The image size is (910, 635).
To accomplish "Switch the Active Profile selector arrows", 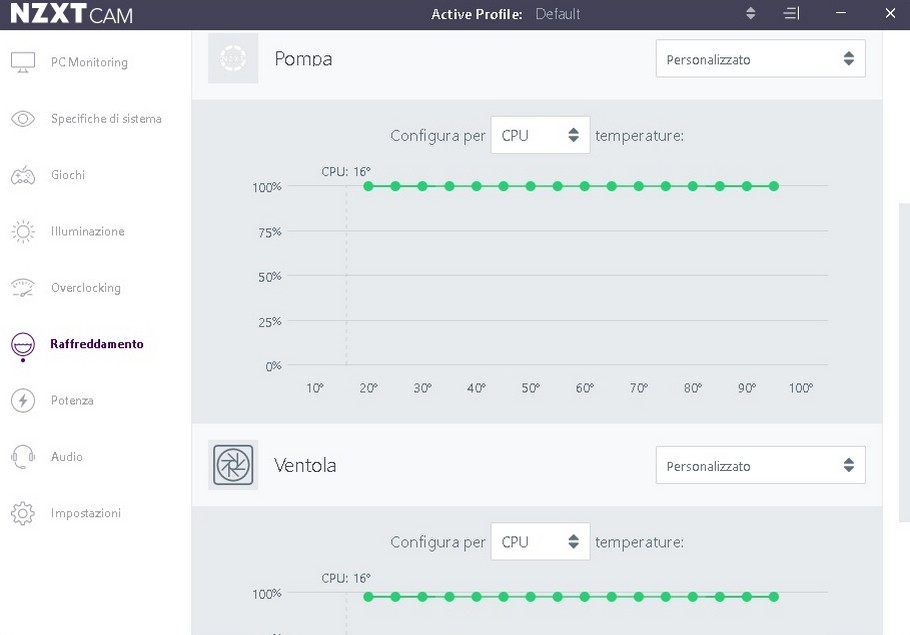I will coord(751,14).
